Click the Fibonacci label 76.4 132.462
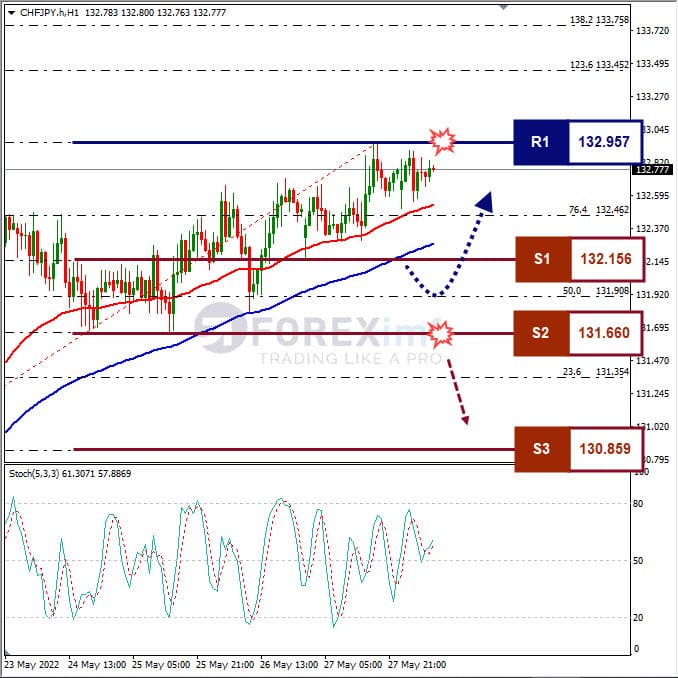This screenshot has width=678, height=678. point(599,210)
